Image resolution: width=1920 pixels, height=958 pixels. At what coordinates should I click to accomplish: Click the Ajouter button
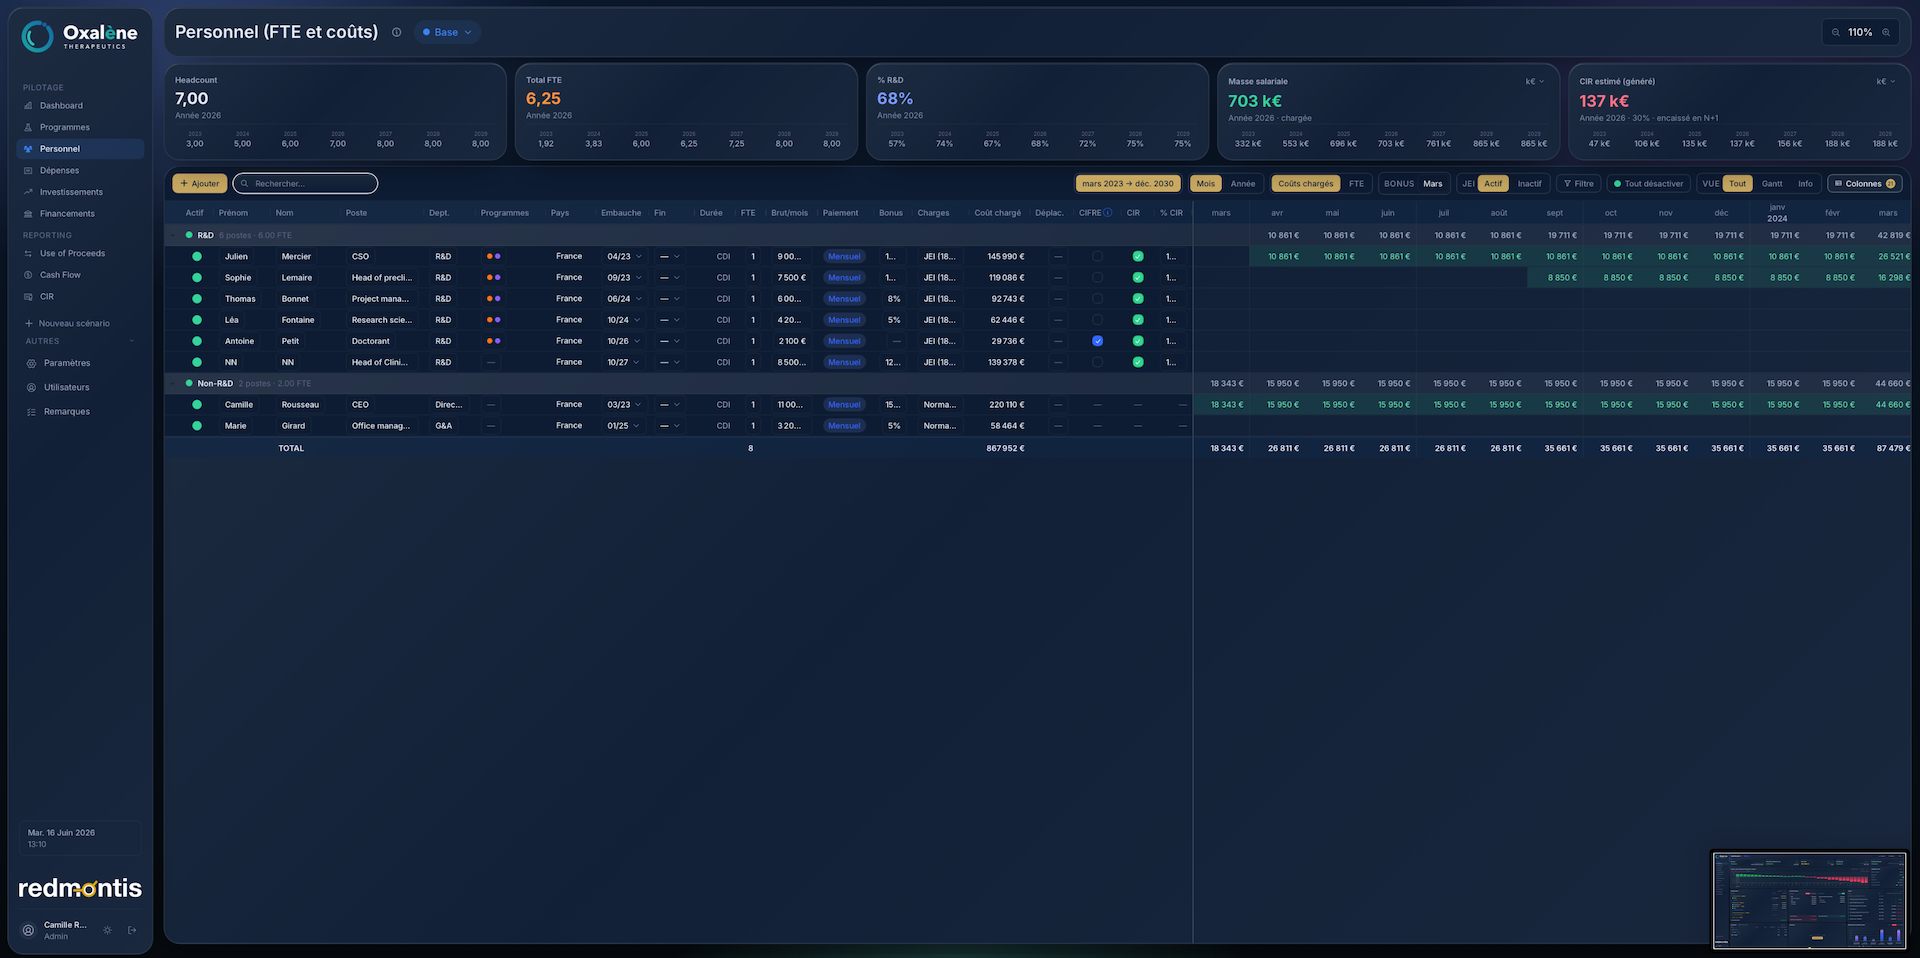click(200, 184)
